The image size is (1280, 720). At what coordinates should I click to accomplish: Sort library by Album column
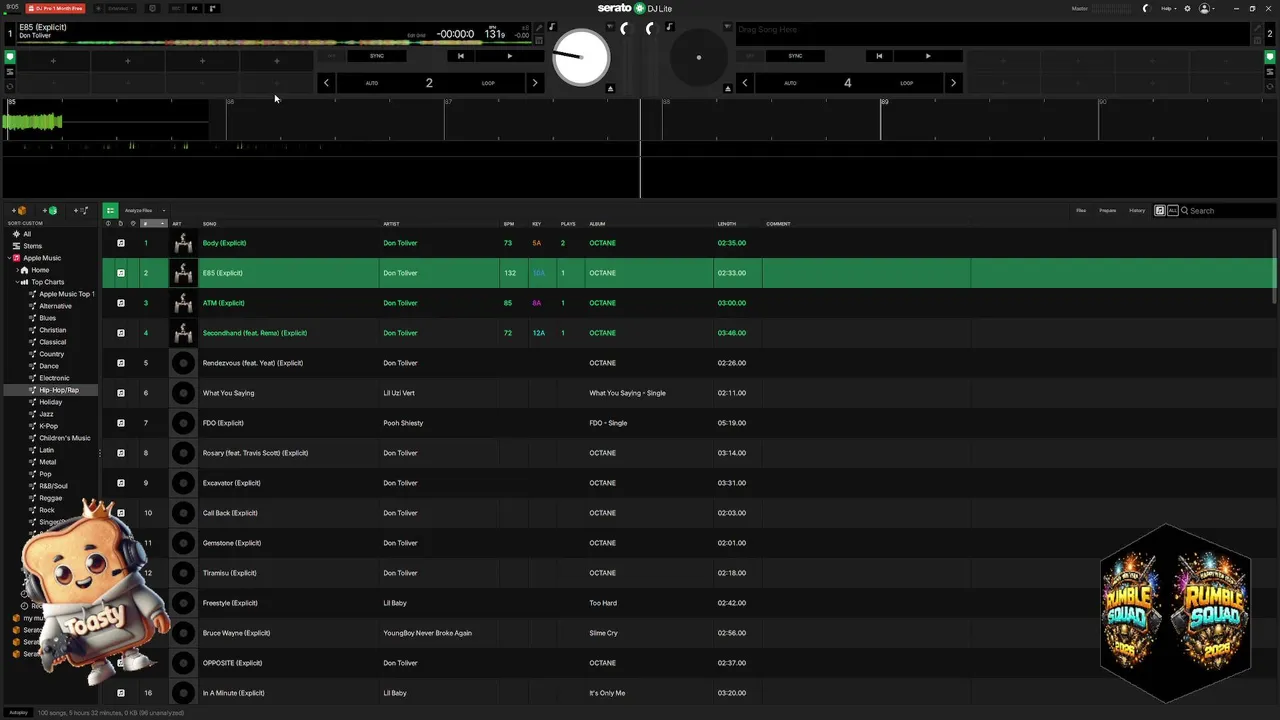click(x=597, y=224)
